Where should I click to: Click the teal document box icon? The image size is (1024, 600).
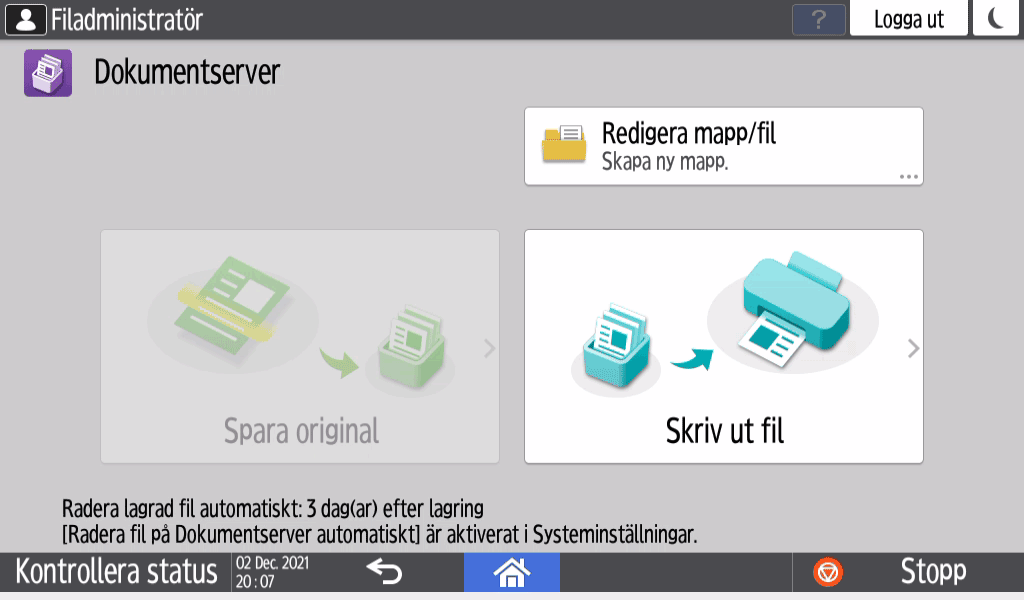pos(616,347)
